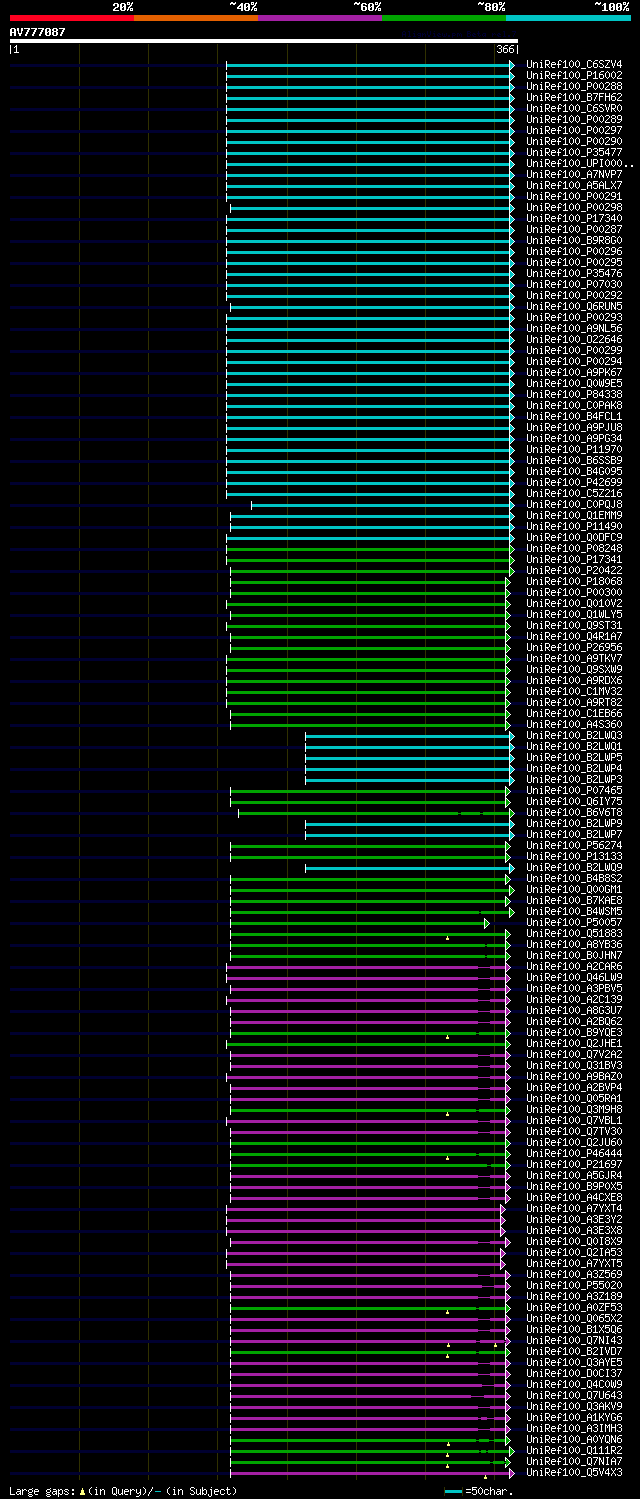Select hit label UniRef100_P11970
Image resolution: width=640 pixels, height=1499 pixels.
pyautogui.click(x=574, y=449)
